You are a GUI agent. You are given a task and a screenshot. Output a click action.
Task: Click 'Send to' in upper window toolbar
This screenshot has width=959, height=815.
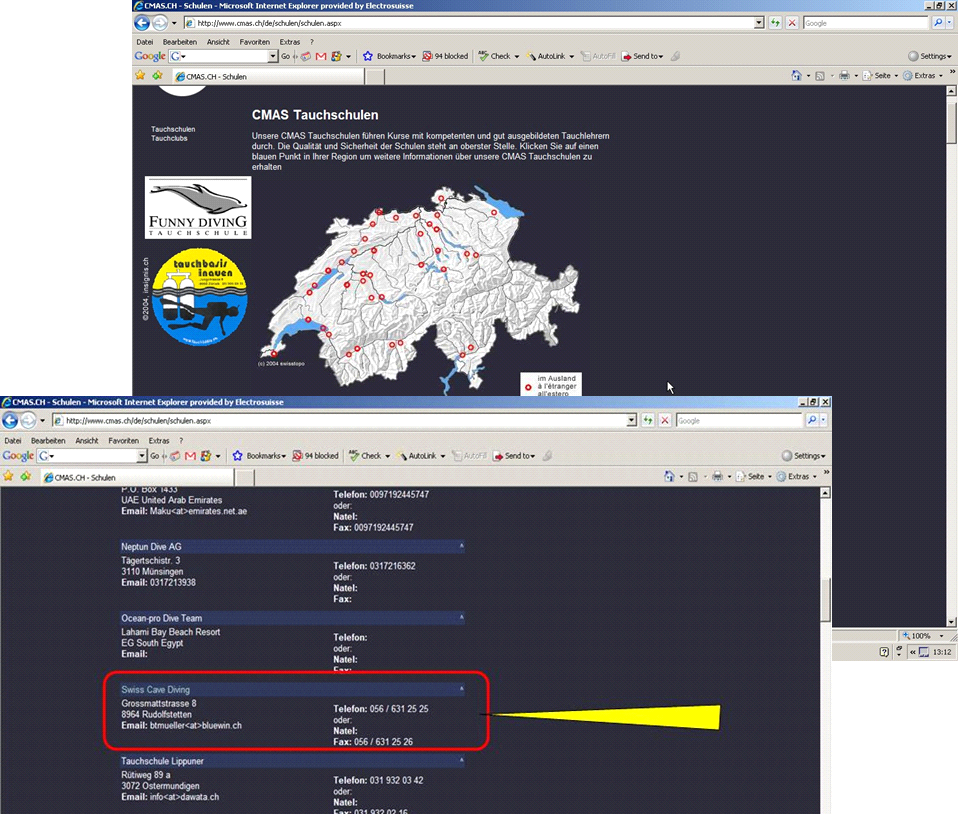(x=642, y=56)
